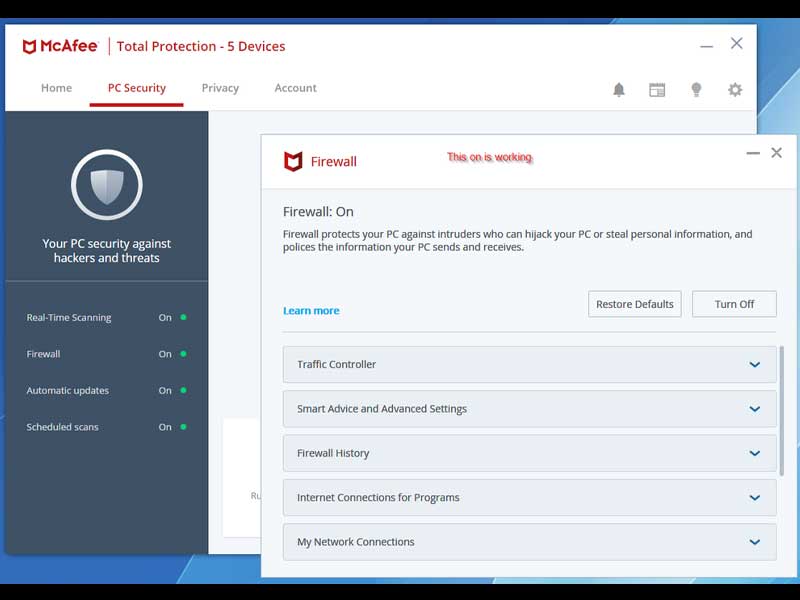The height and width of the screenshot is (600, 800).
Task: Open Scheduled scans from the sidebar
Action: click(63, 427)
